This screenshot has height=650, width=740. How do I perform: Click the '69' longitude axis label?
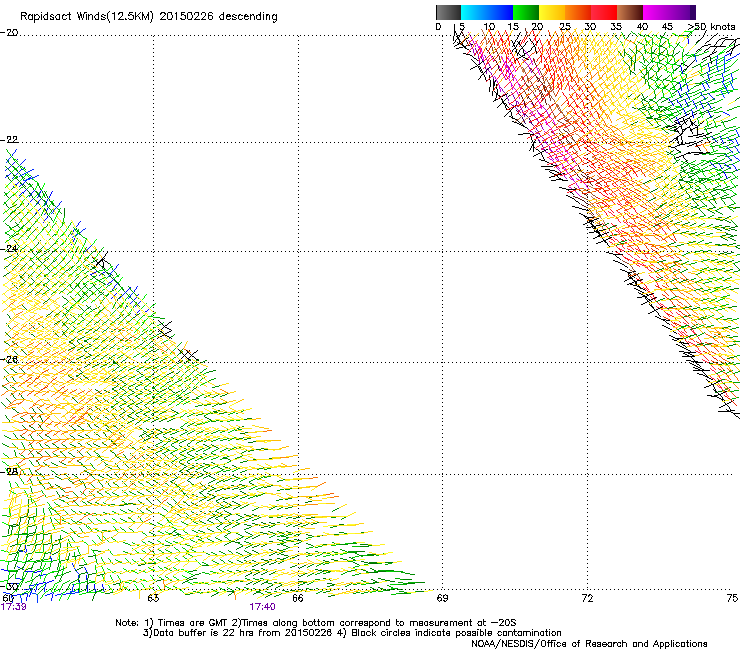click(x=442, y=598)
